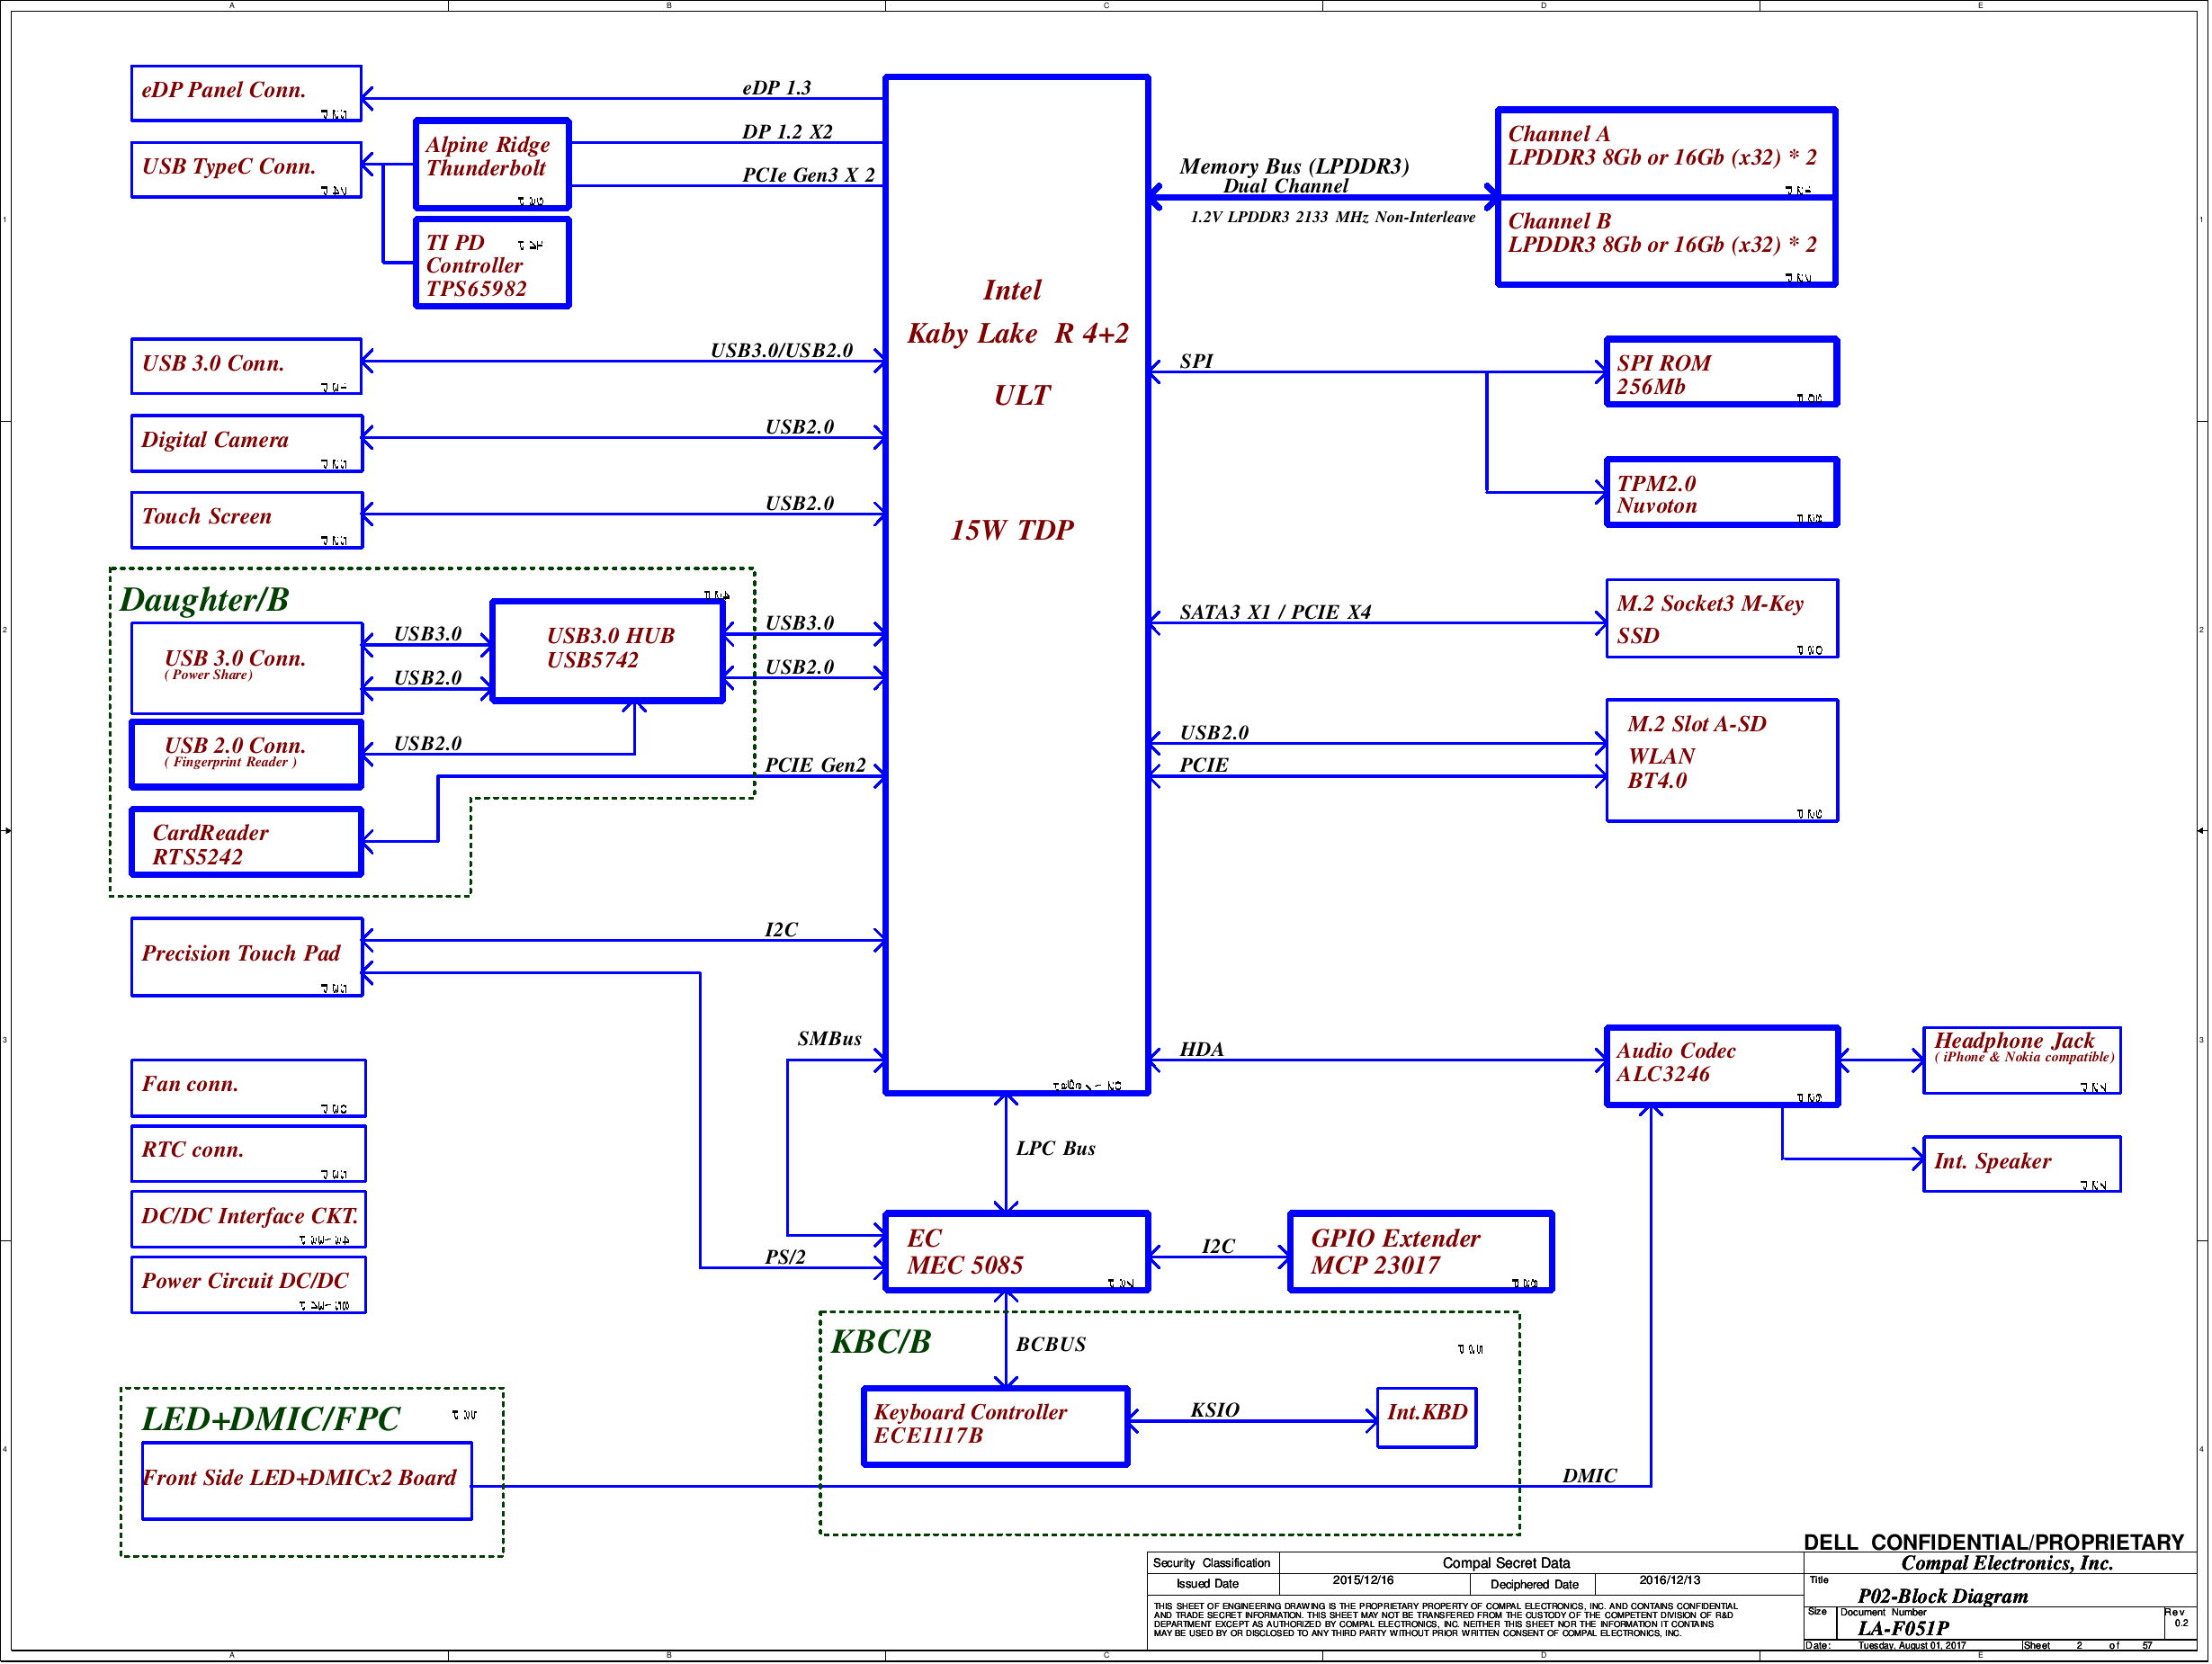Select the EC MEC 5085 block
Viewport: 2212px width, 1664px height.
coord(1016,1253)
